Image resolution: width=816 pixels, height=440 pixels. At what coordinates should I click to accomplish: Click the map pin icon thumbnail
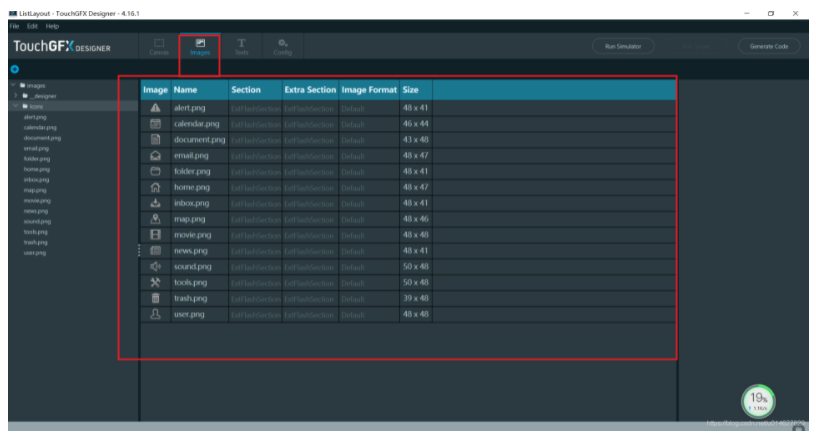tap(155, 219)
